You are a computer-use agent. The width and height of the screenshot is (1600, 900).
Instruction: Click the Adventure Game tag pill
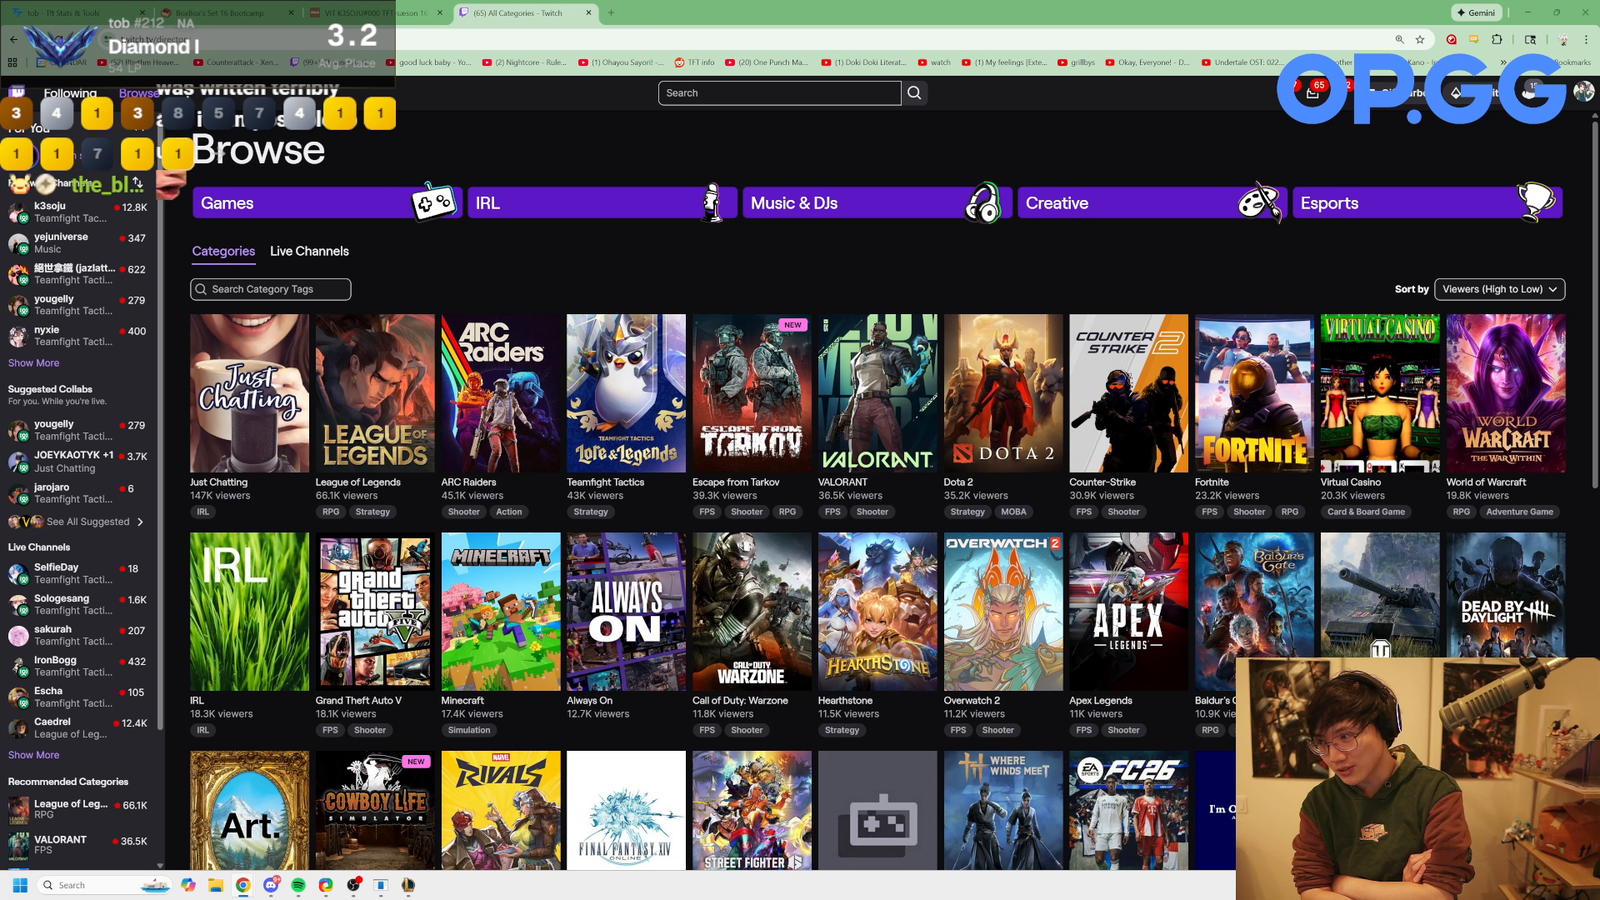pos(1520,512)
